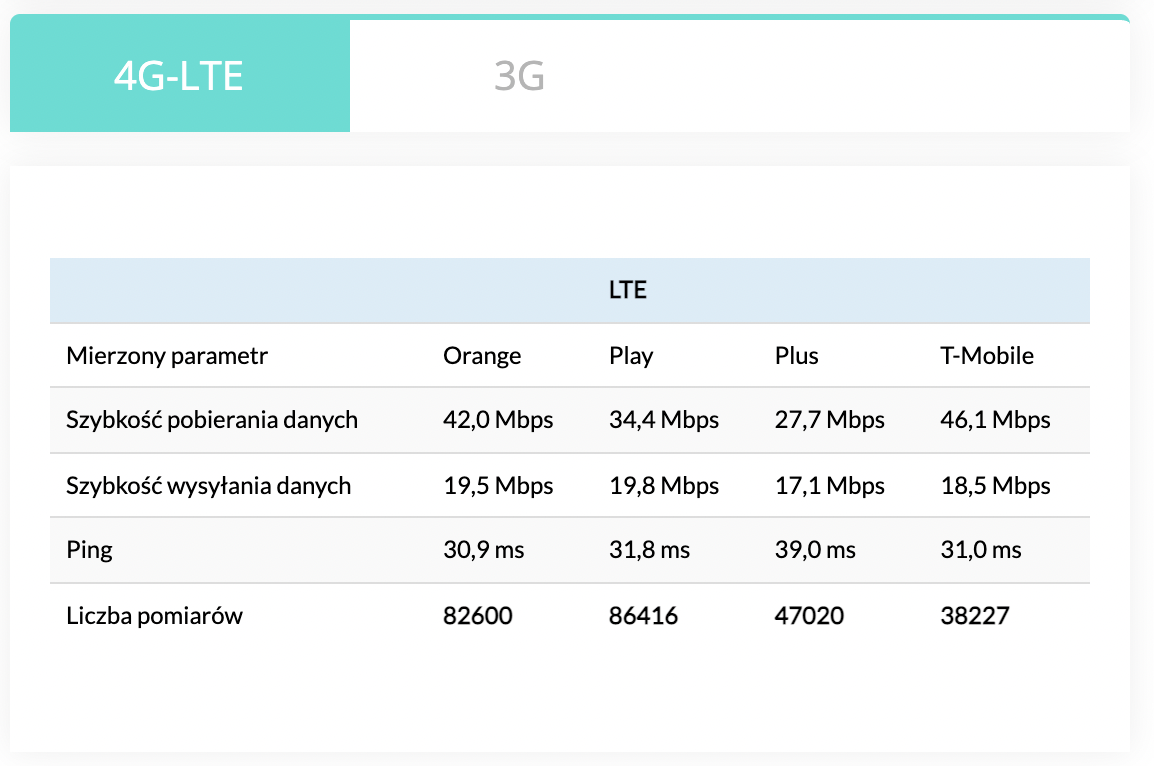Screen dimensions: 1154x766
Task: Switch to the 4G-LTE tab
Action: tap(179, 77)
